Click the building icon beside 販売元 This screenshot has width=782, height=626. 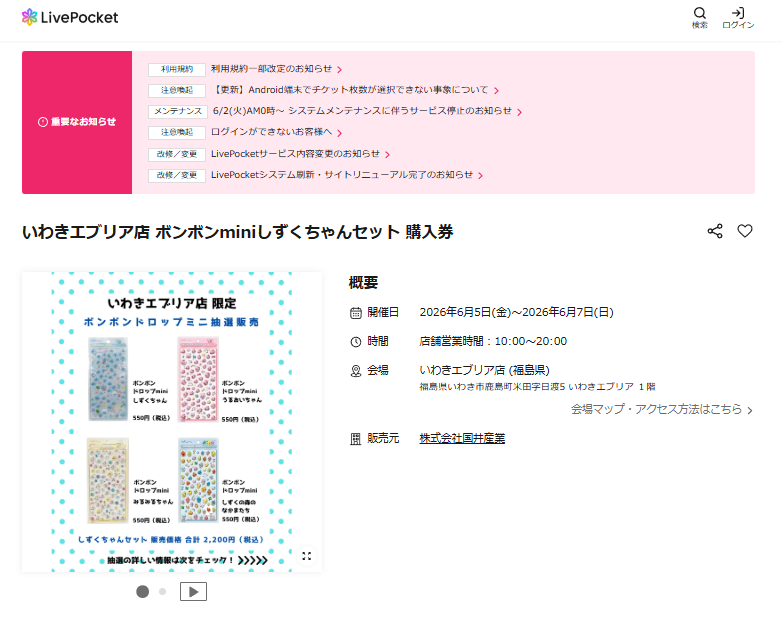(x=356, y=439)
